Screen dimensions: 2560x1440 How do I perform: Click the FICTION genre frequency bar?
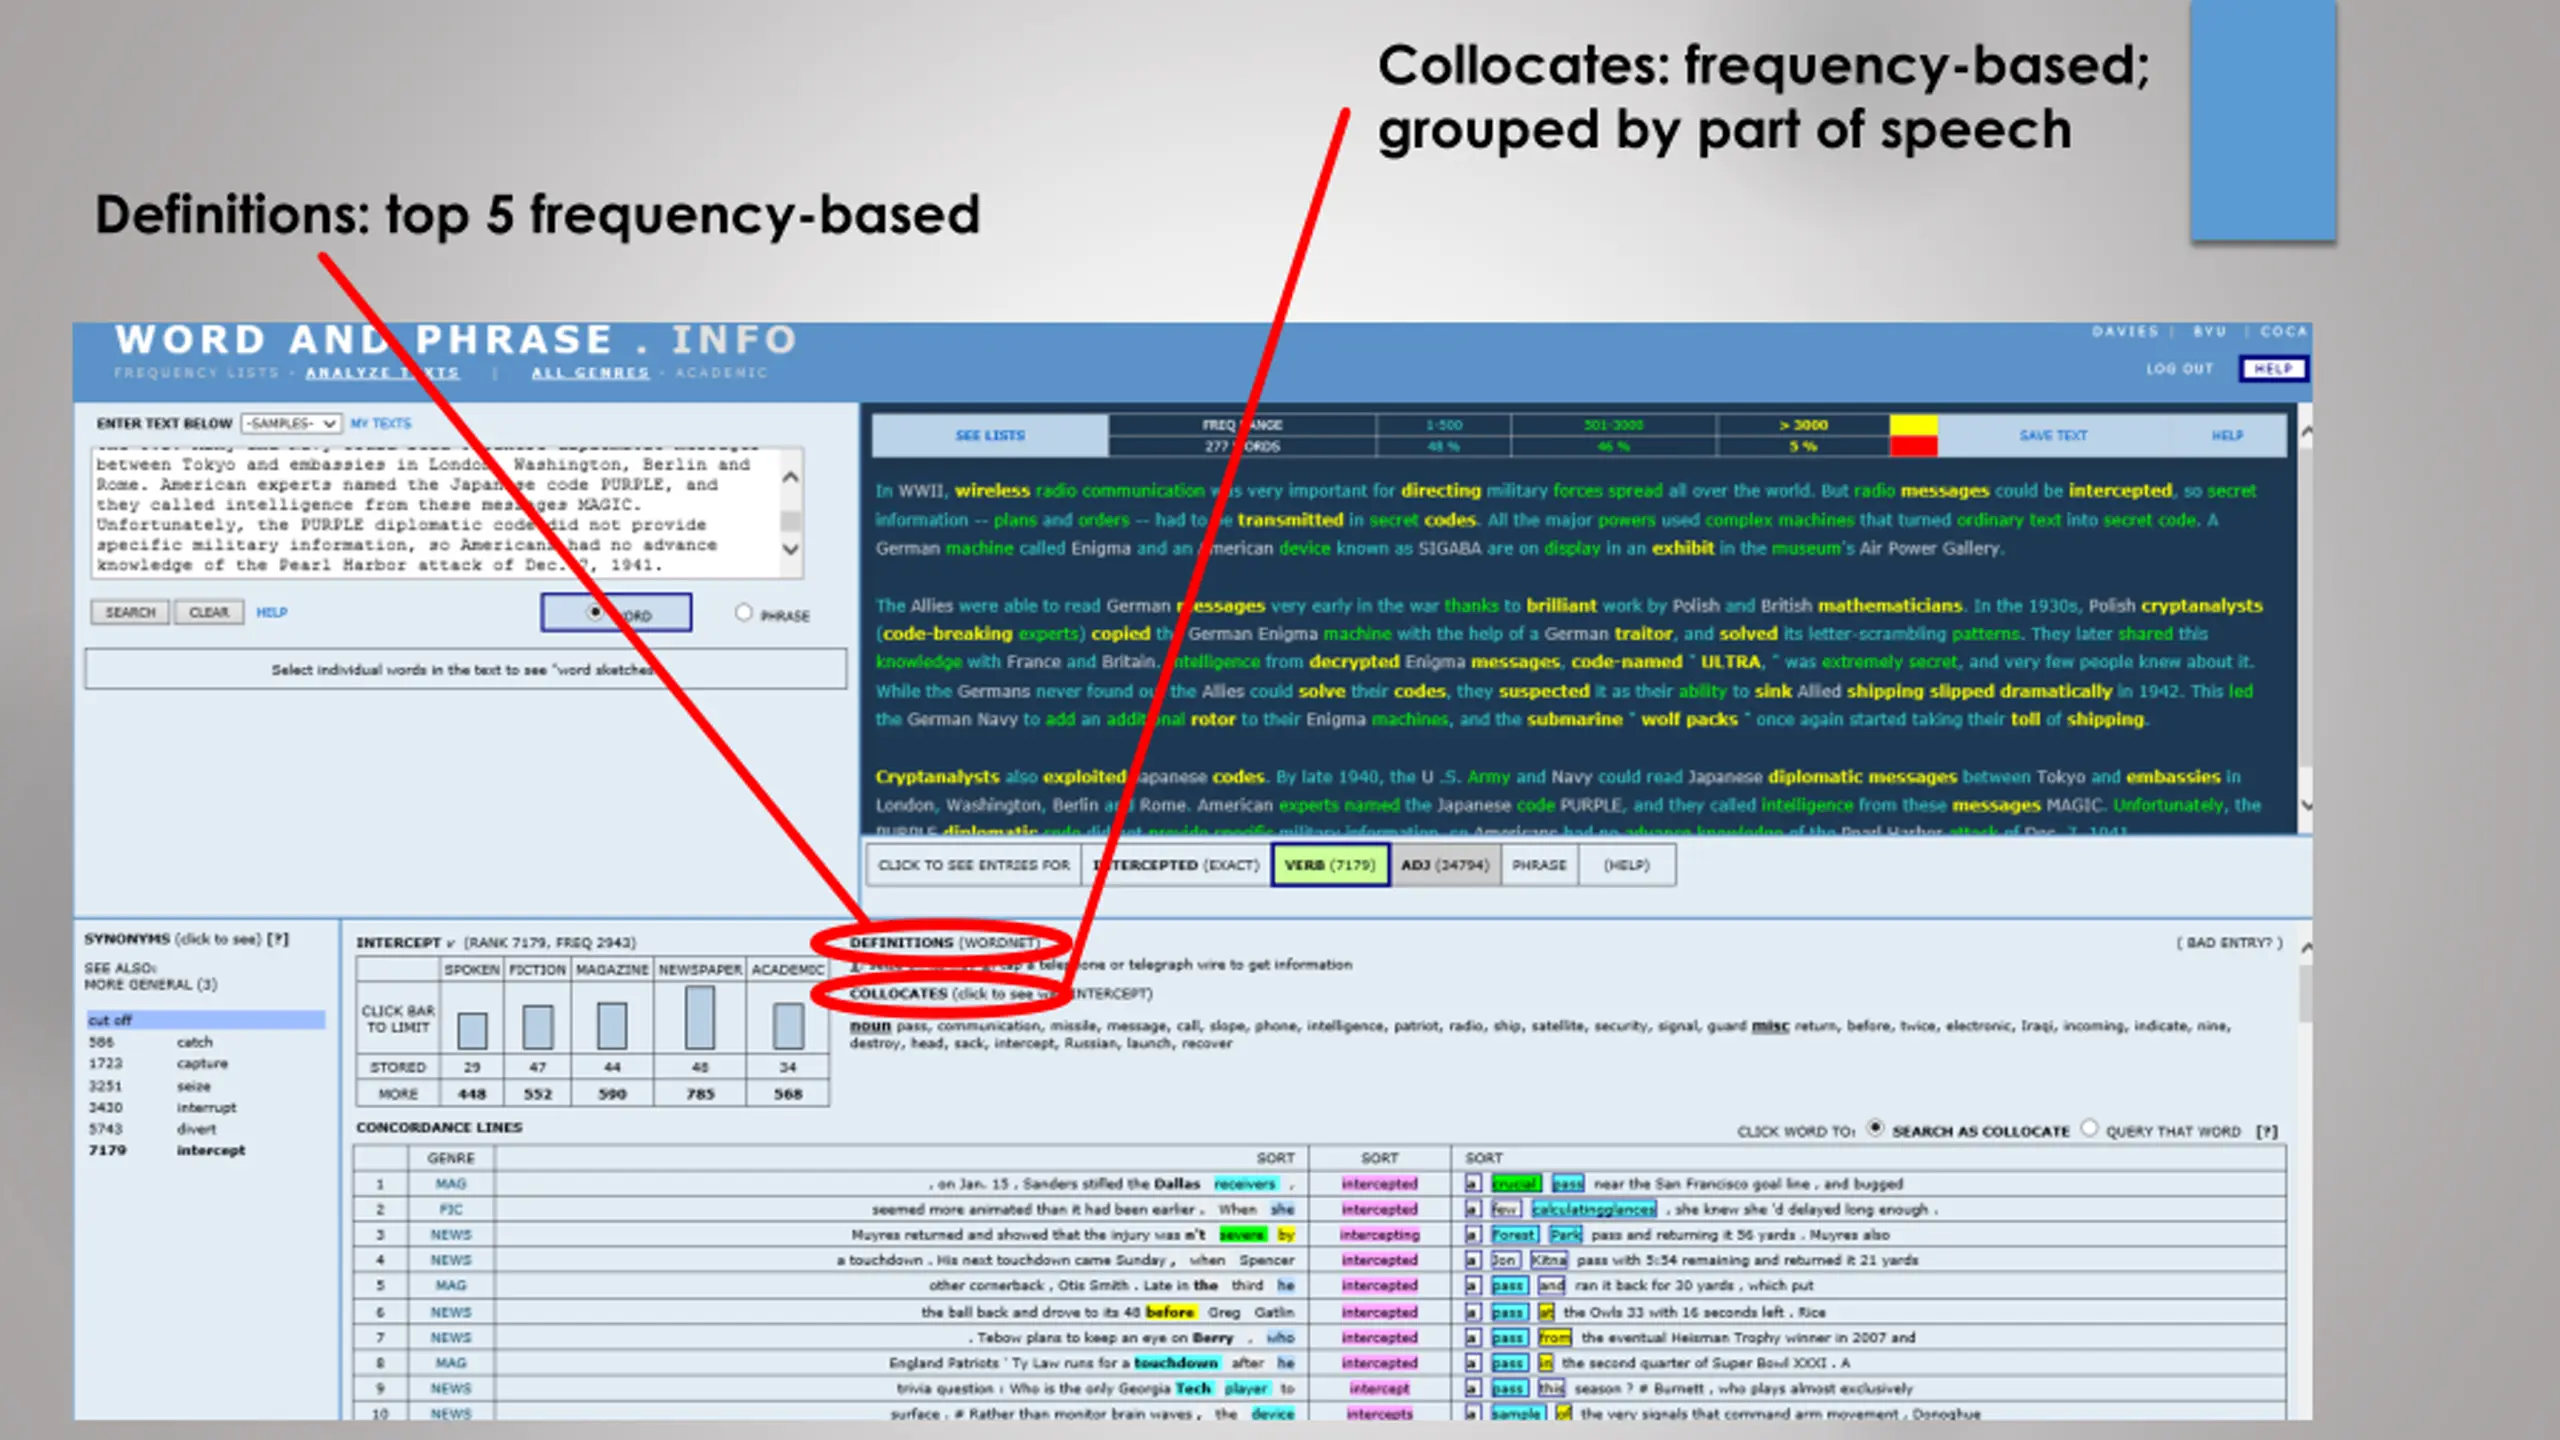coord(538,1027)
